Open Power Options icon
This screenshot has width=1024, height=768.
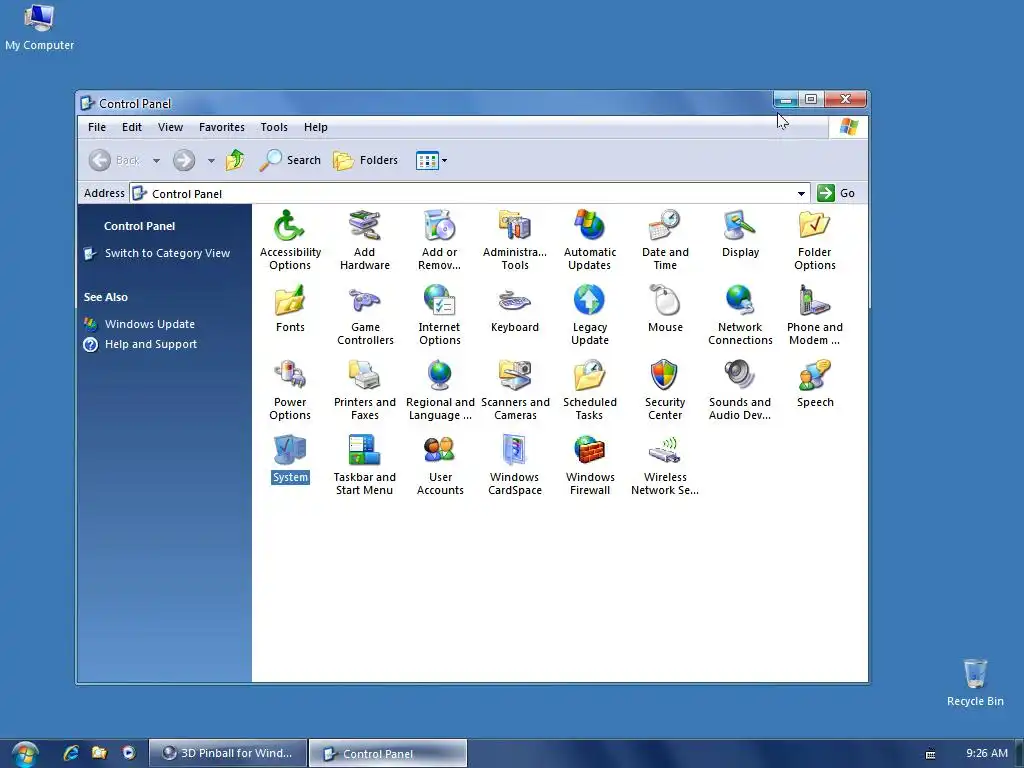[290, 390]
